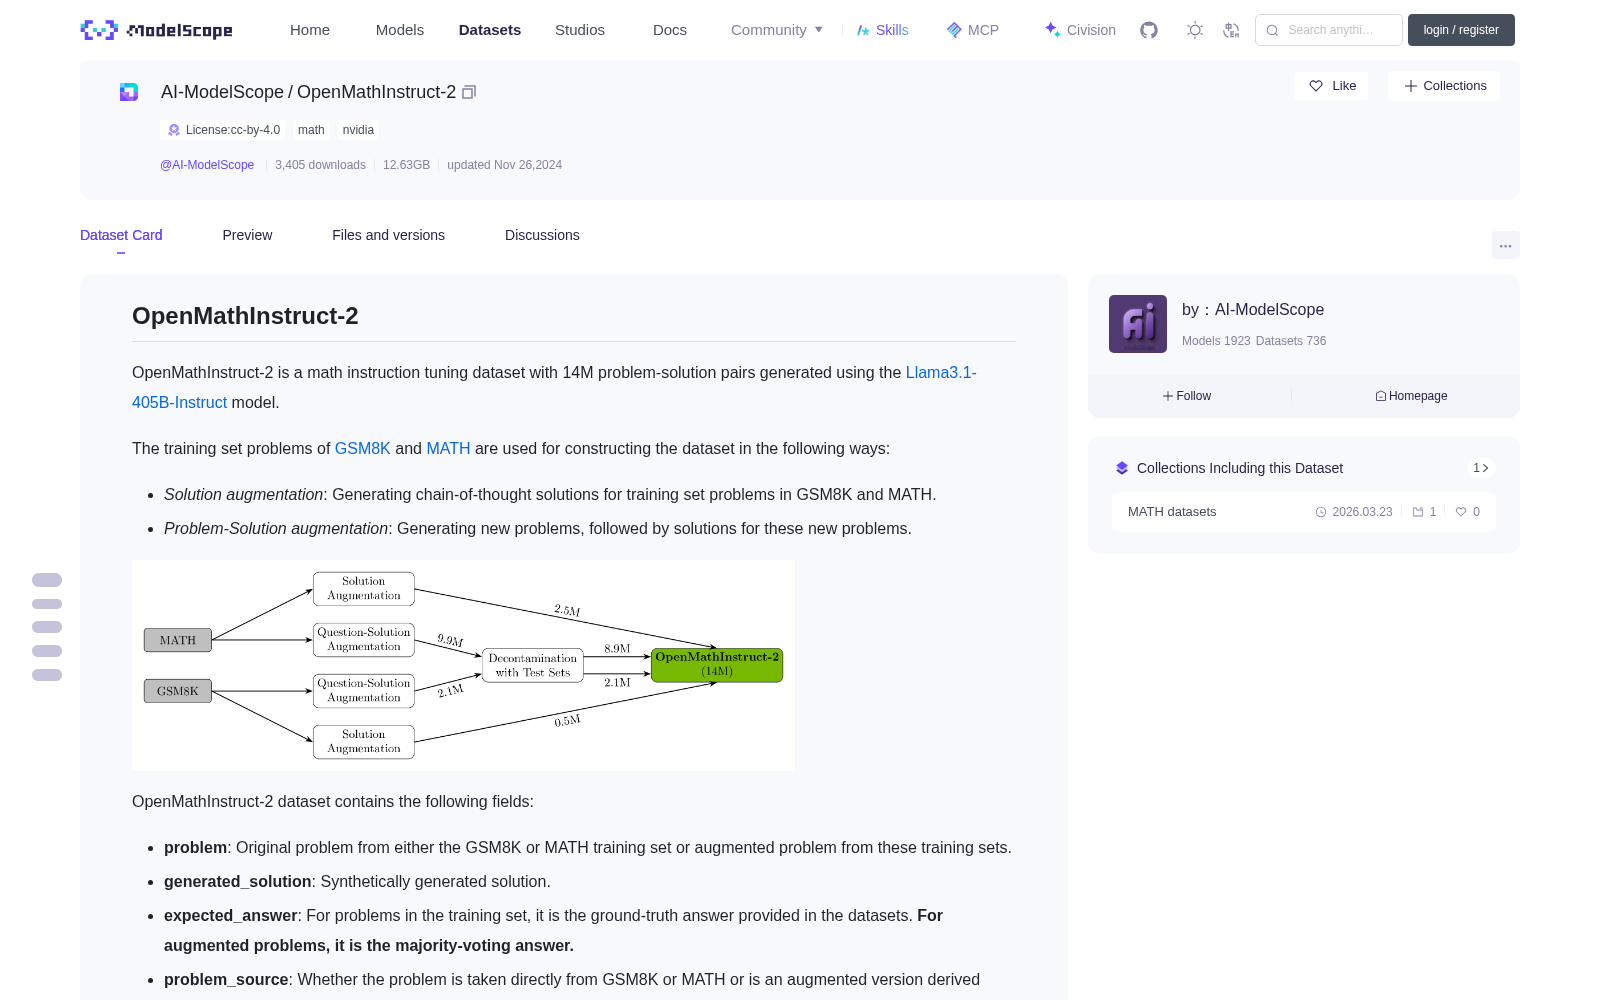
Task: Copy the dataset name using the copy icon
Action: (469, 92)
